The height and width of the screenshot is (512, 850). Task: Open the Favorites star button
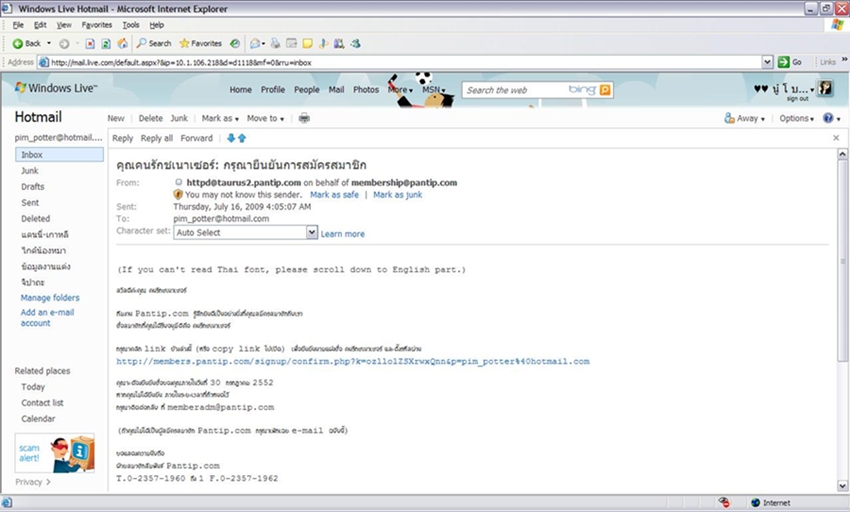(201, 43)
